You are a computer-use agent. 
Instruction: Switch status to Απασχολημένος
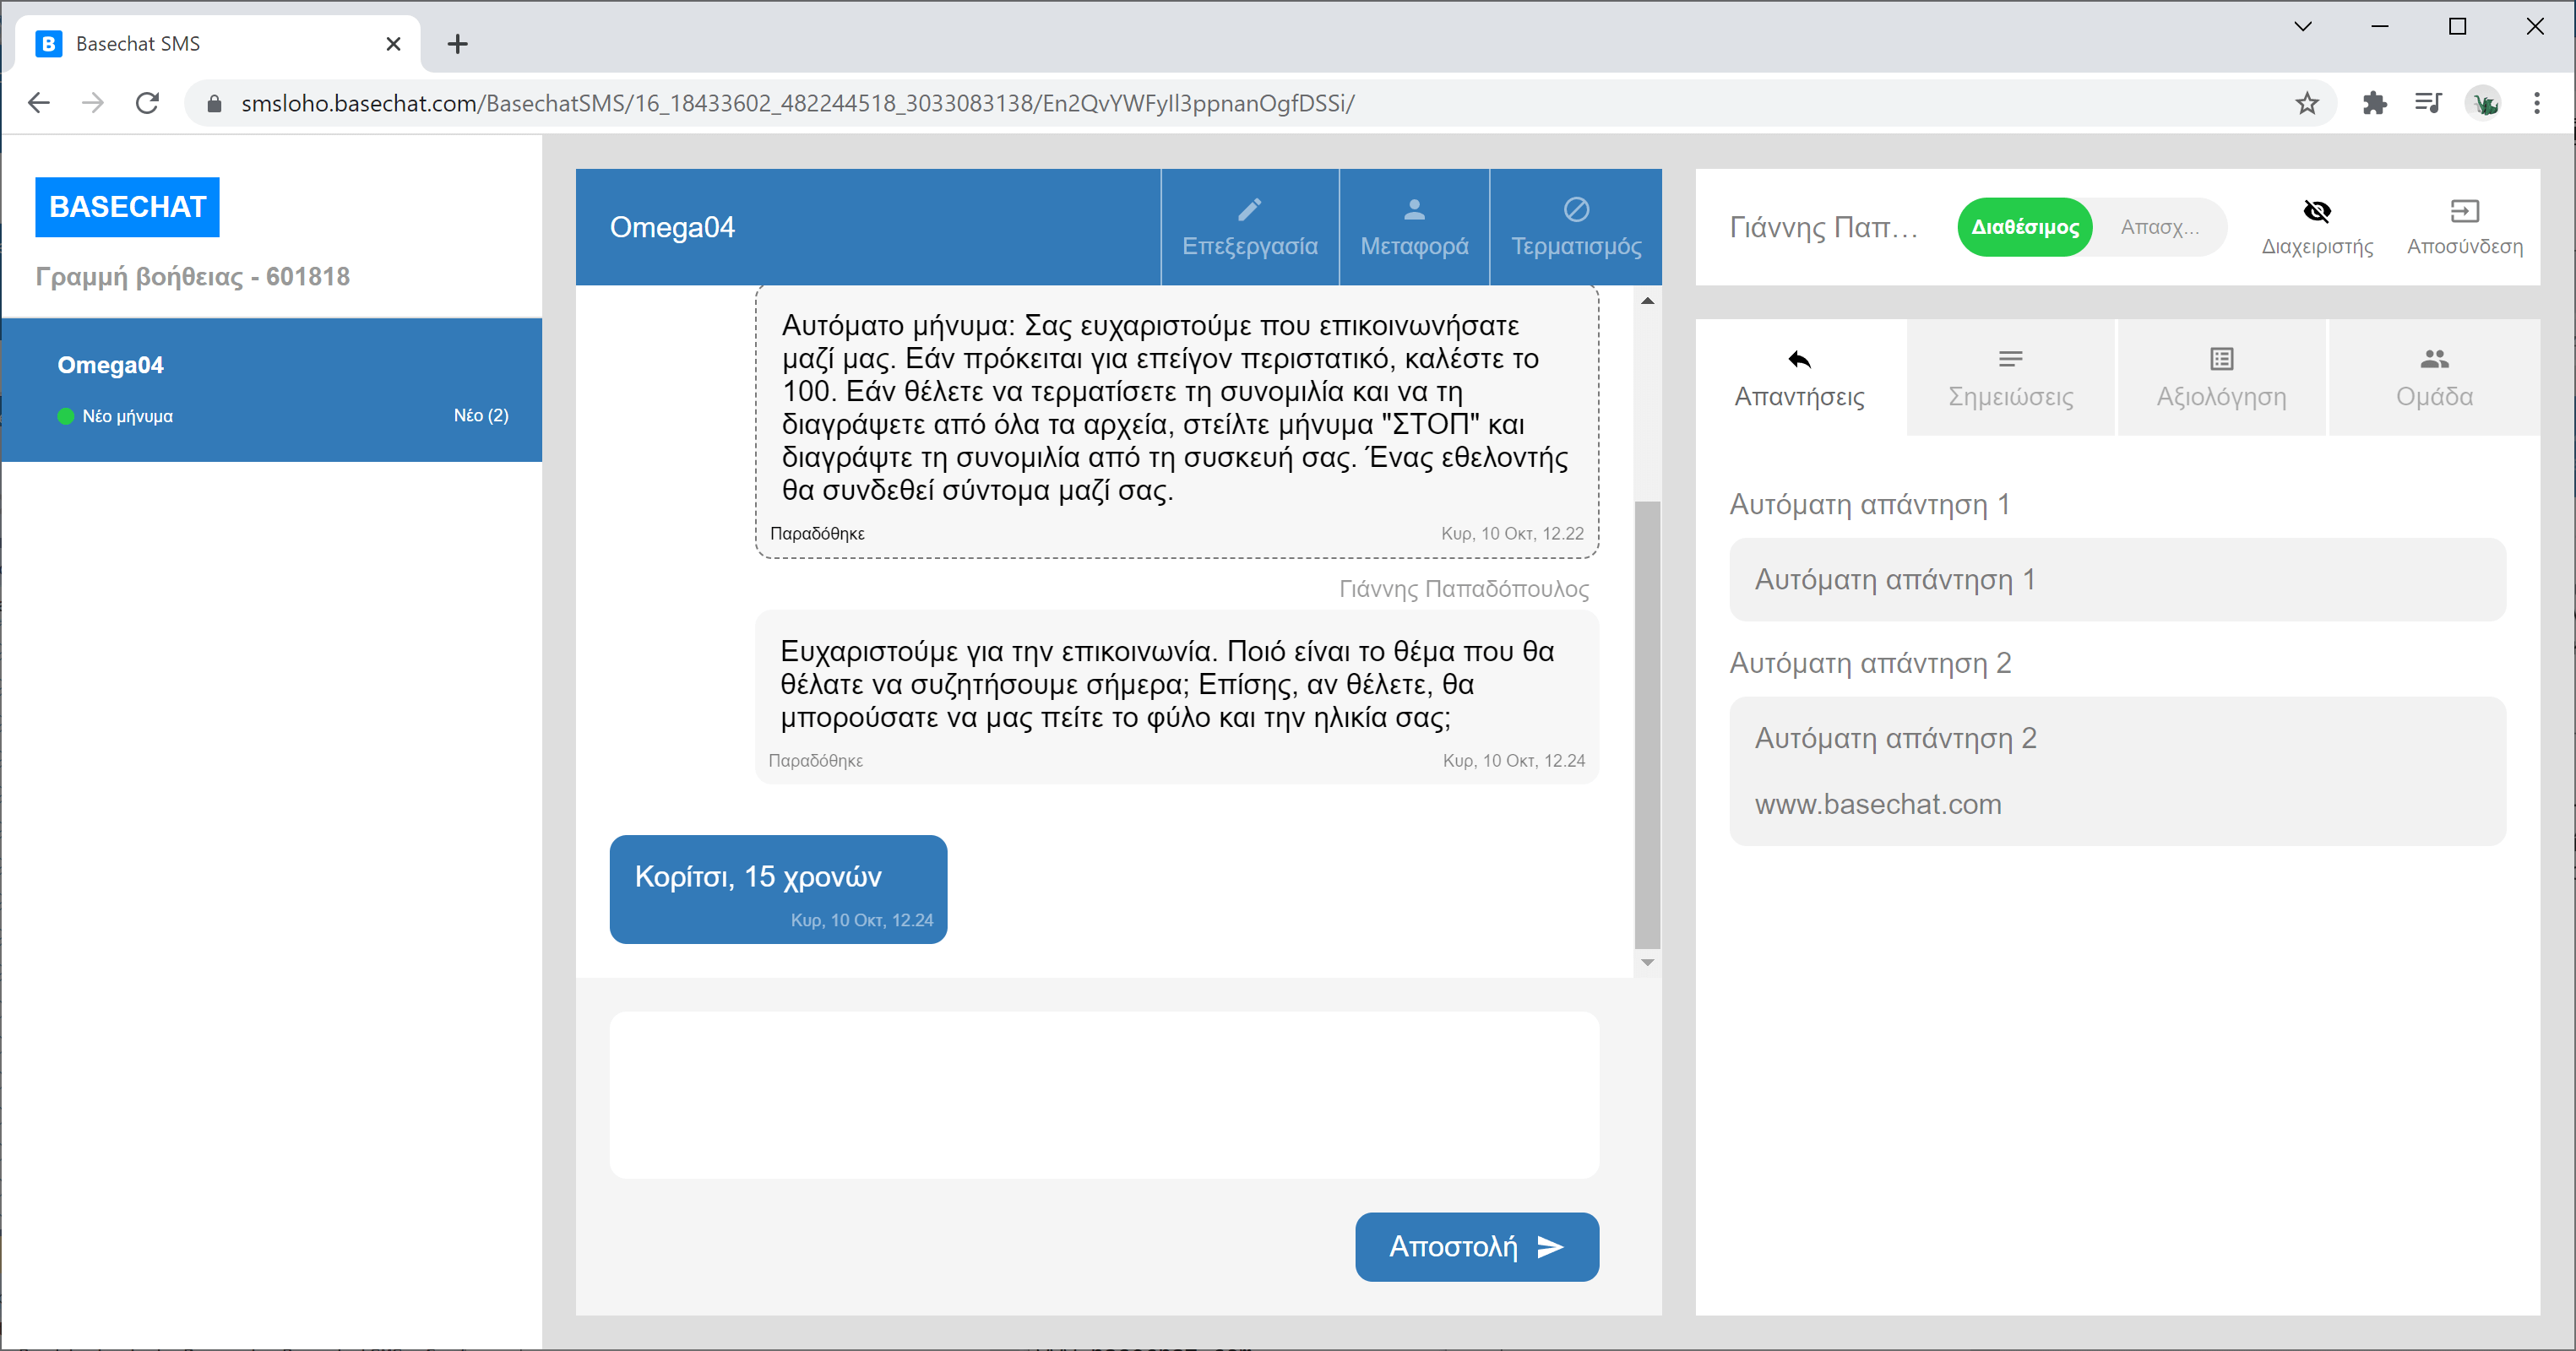pos(2160,227)
